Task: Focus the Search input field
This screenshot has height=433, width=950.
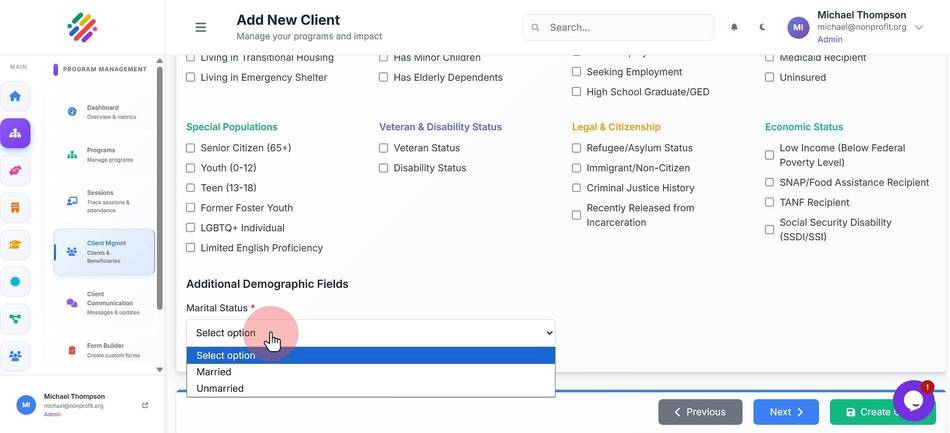Action: coord(618,27)
